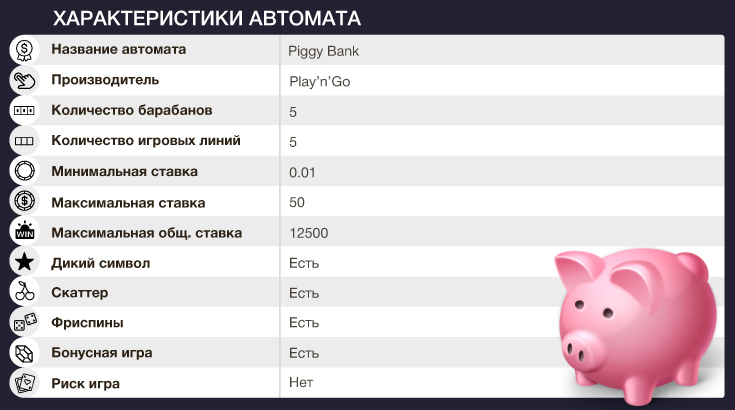Click the dollar chip icon beside Максимальная ставка

tap(23, 202)
